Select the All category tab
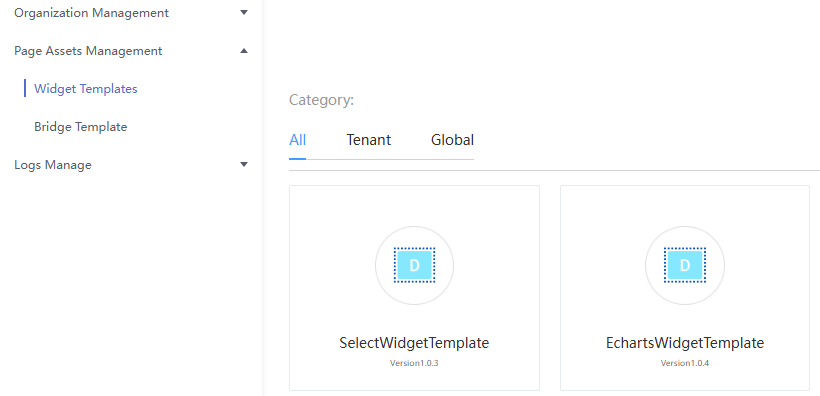This screenshot has width=820, height=396. (x=298, y=140)
